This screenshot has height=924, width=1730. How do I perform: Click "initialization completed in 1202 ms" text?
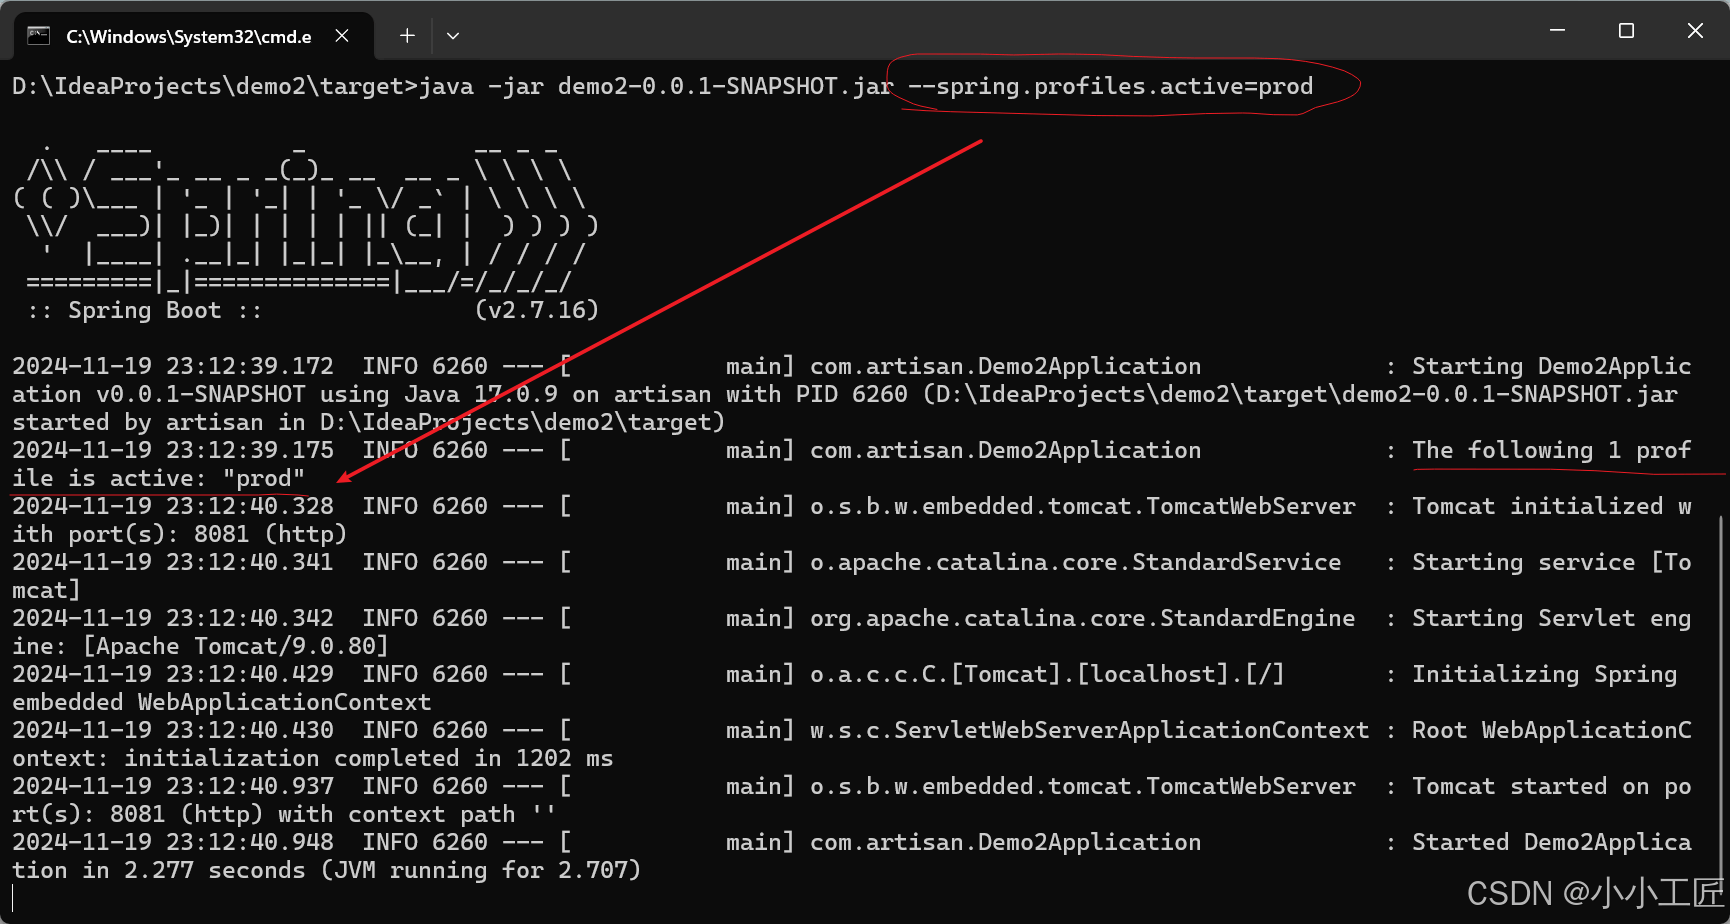pyautogui.click(x=368, y=758)
